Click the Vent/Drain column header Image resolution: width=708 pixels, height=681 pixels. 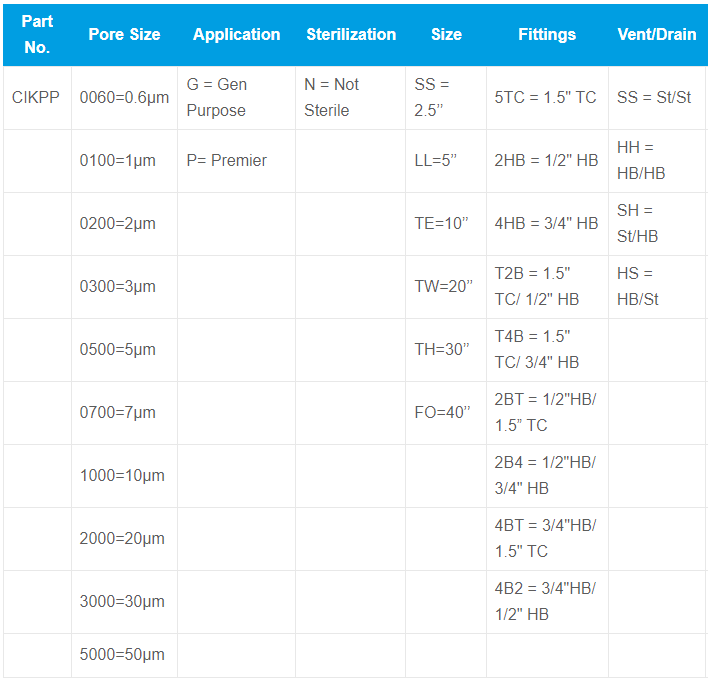657,34
